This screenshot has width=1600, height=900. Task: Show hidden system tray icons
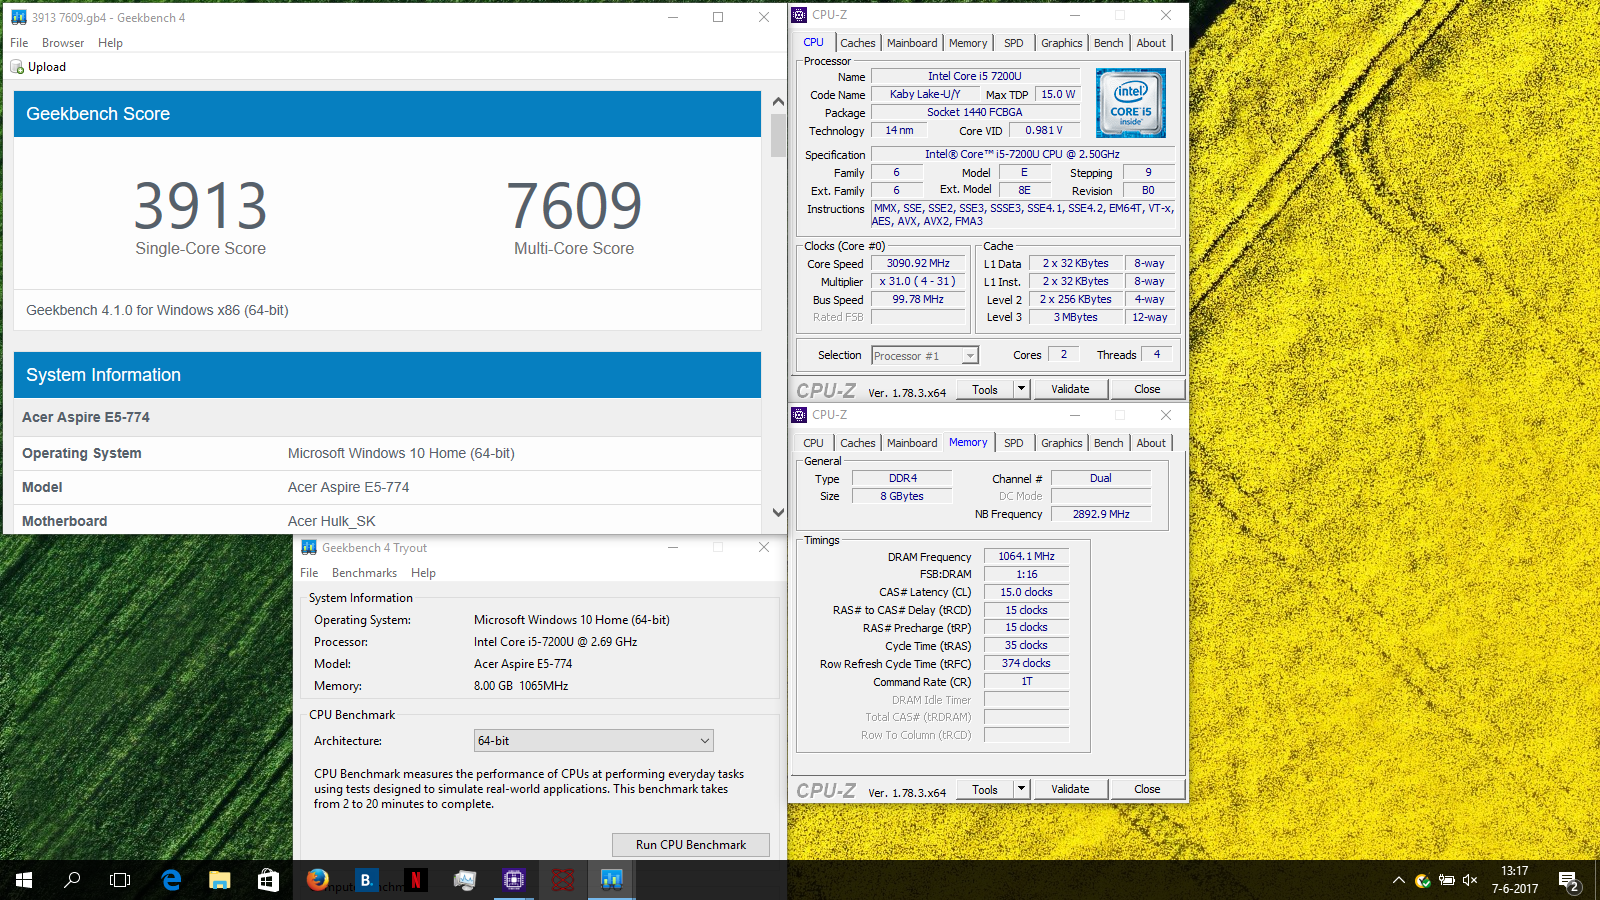1398,880
